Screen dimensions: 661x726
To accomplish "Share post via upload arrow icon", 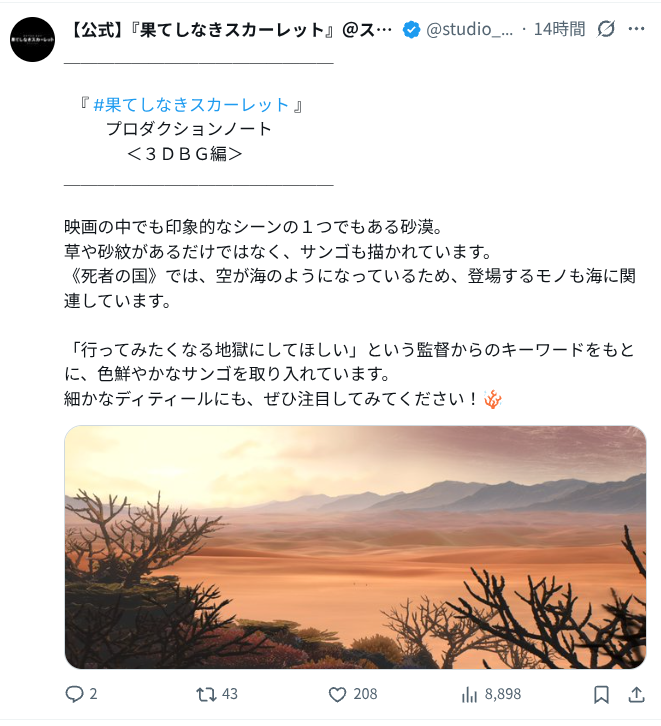I will 636,694.
